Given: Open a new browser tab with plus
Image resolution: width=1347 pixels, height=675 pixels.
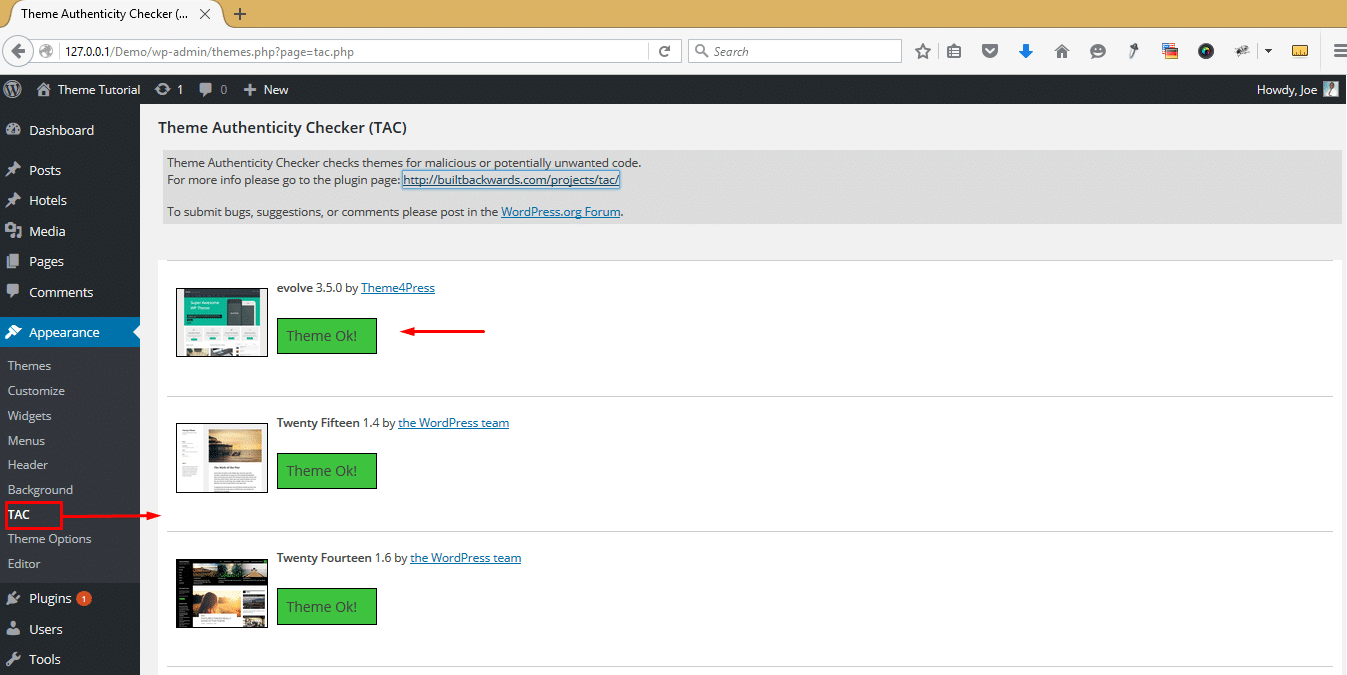Looking at the screenshot, I should coord(240,14).
